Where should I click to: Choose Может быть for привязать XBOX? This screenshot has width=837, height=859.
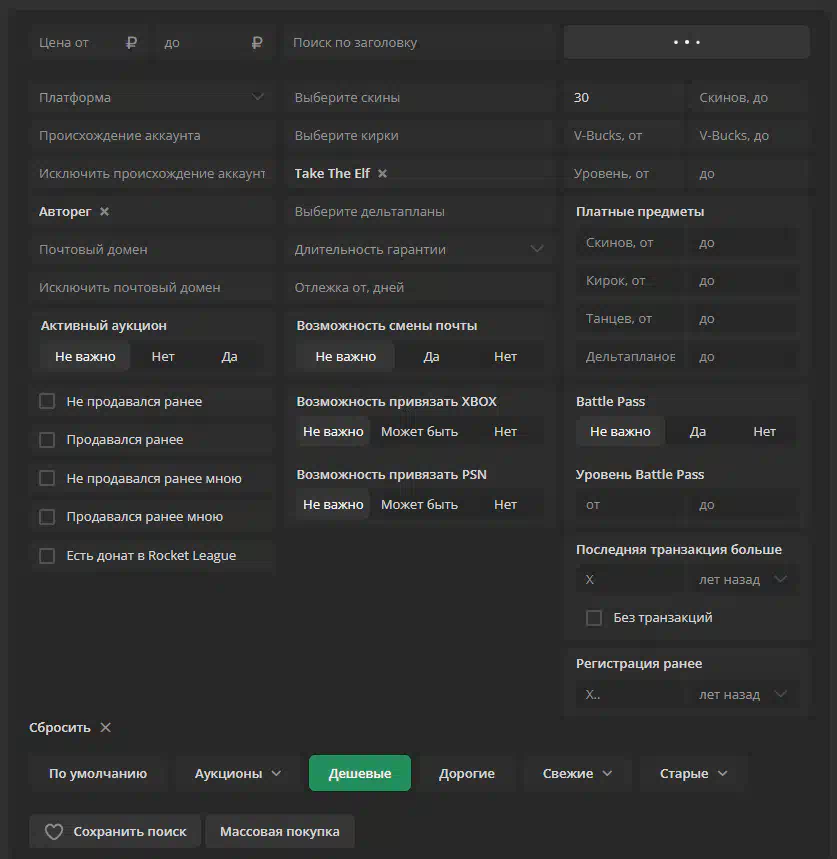coord(419,432)
